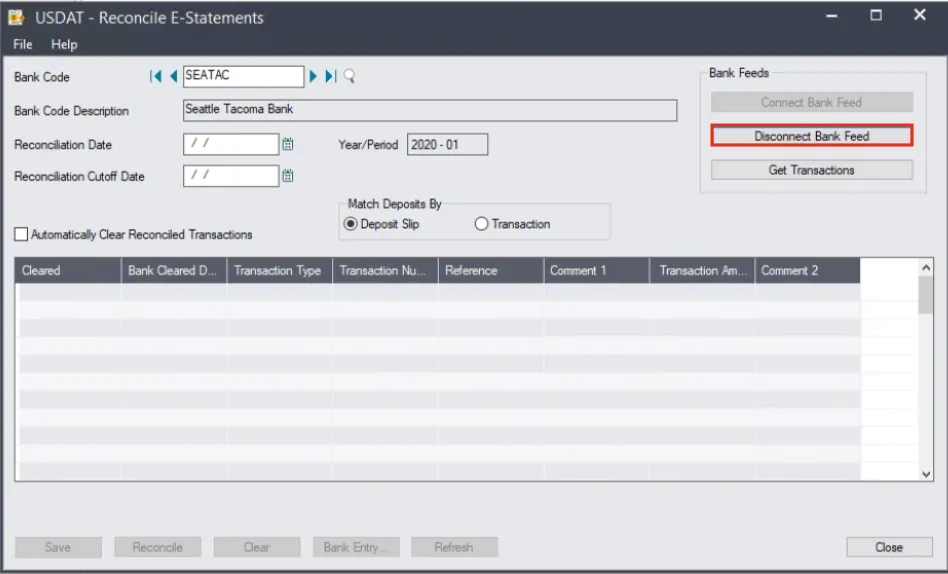The width and height of the screenshot is (948, 574).
Task: Minimize the Reconcile E-Statements window
Action: pos(832,16)
